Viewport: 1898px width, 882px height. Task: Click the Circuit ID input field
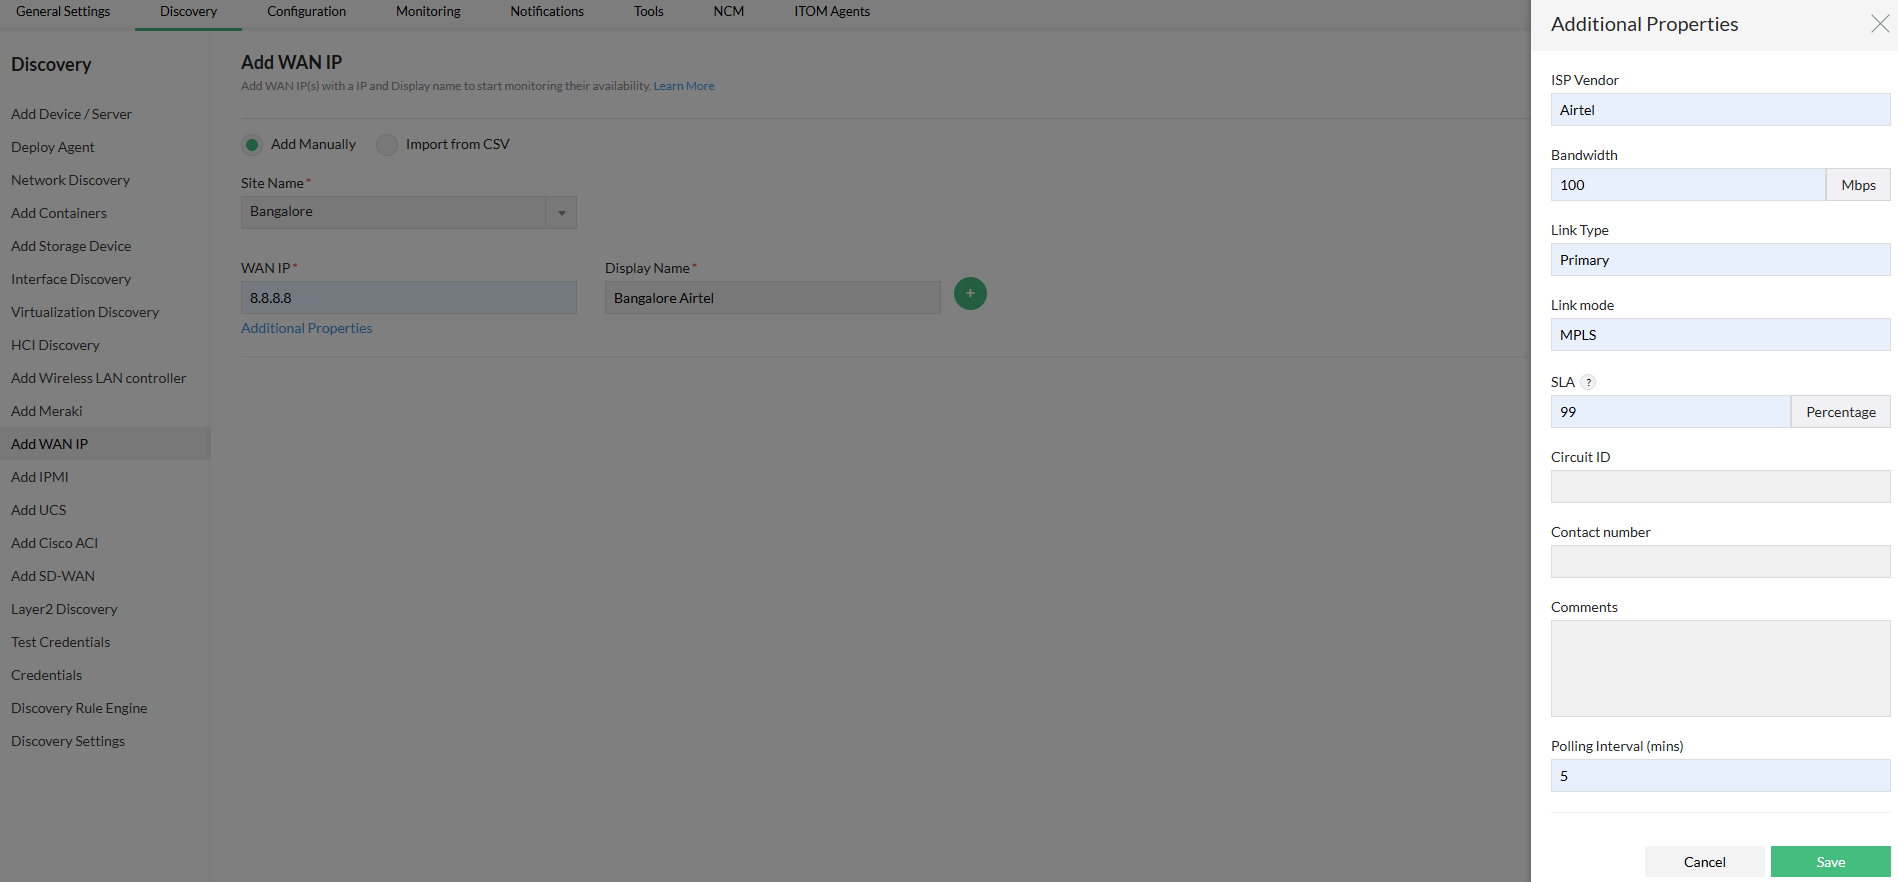tap(1720, 487)
